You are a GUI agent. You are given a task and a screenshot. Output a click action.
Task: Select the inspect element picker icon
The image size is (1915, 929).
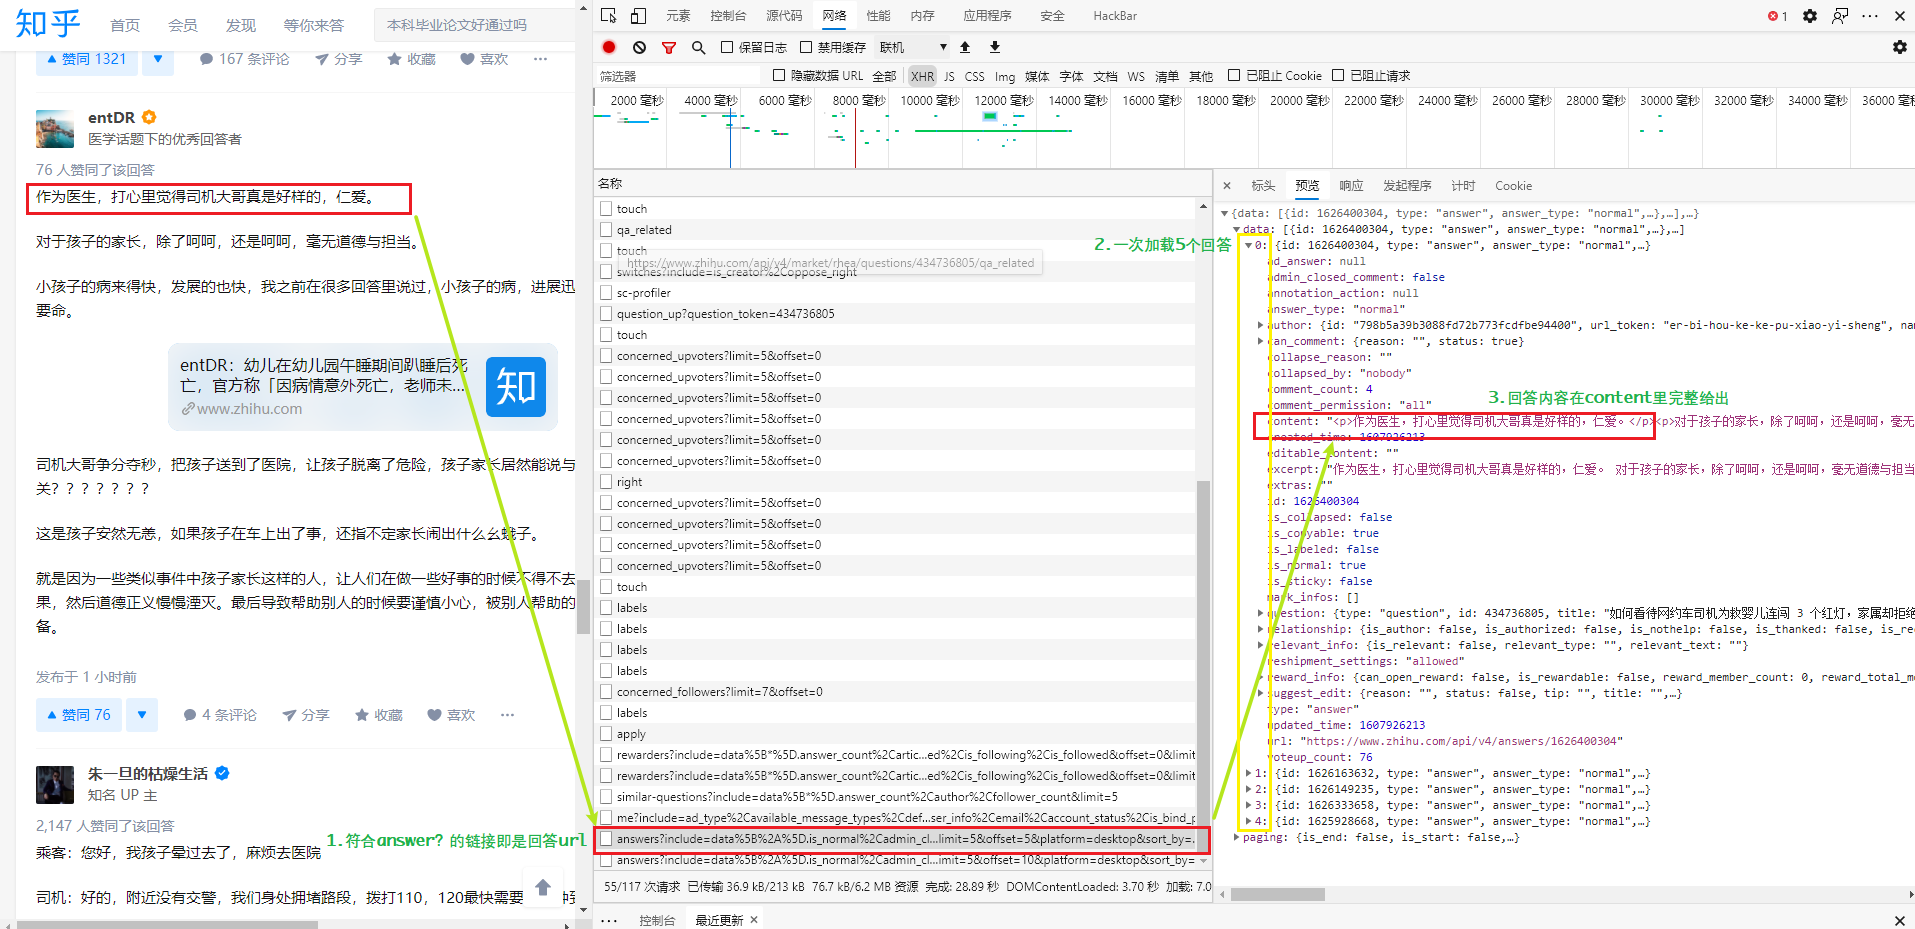tap(608, 16)
